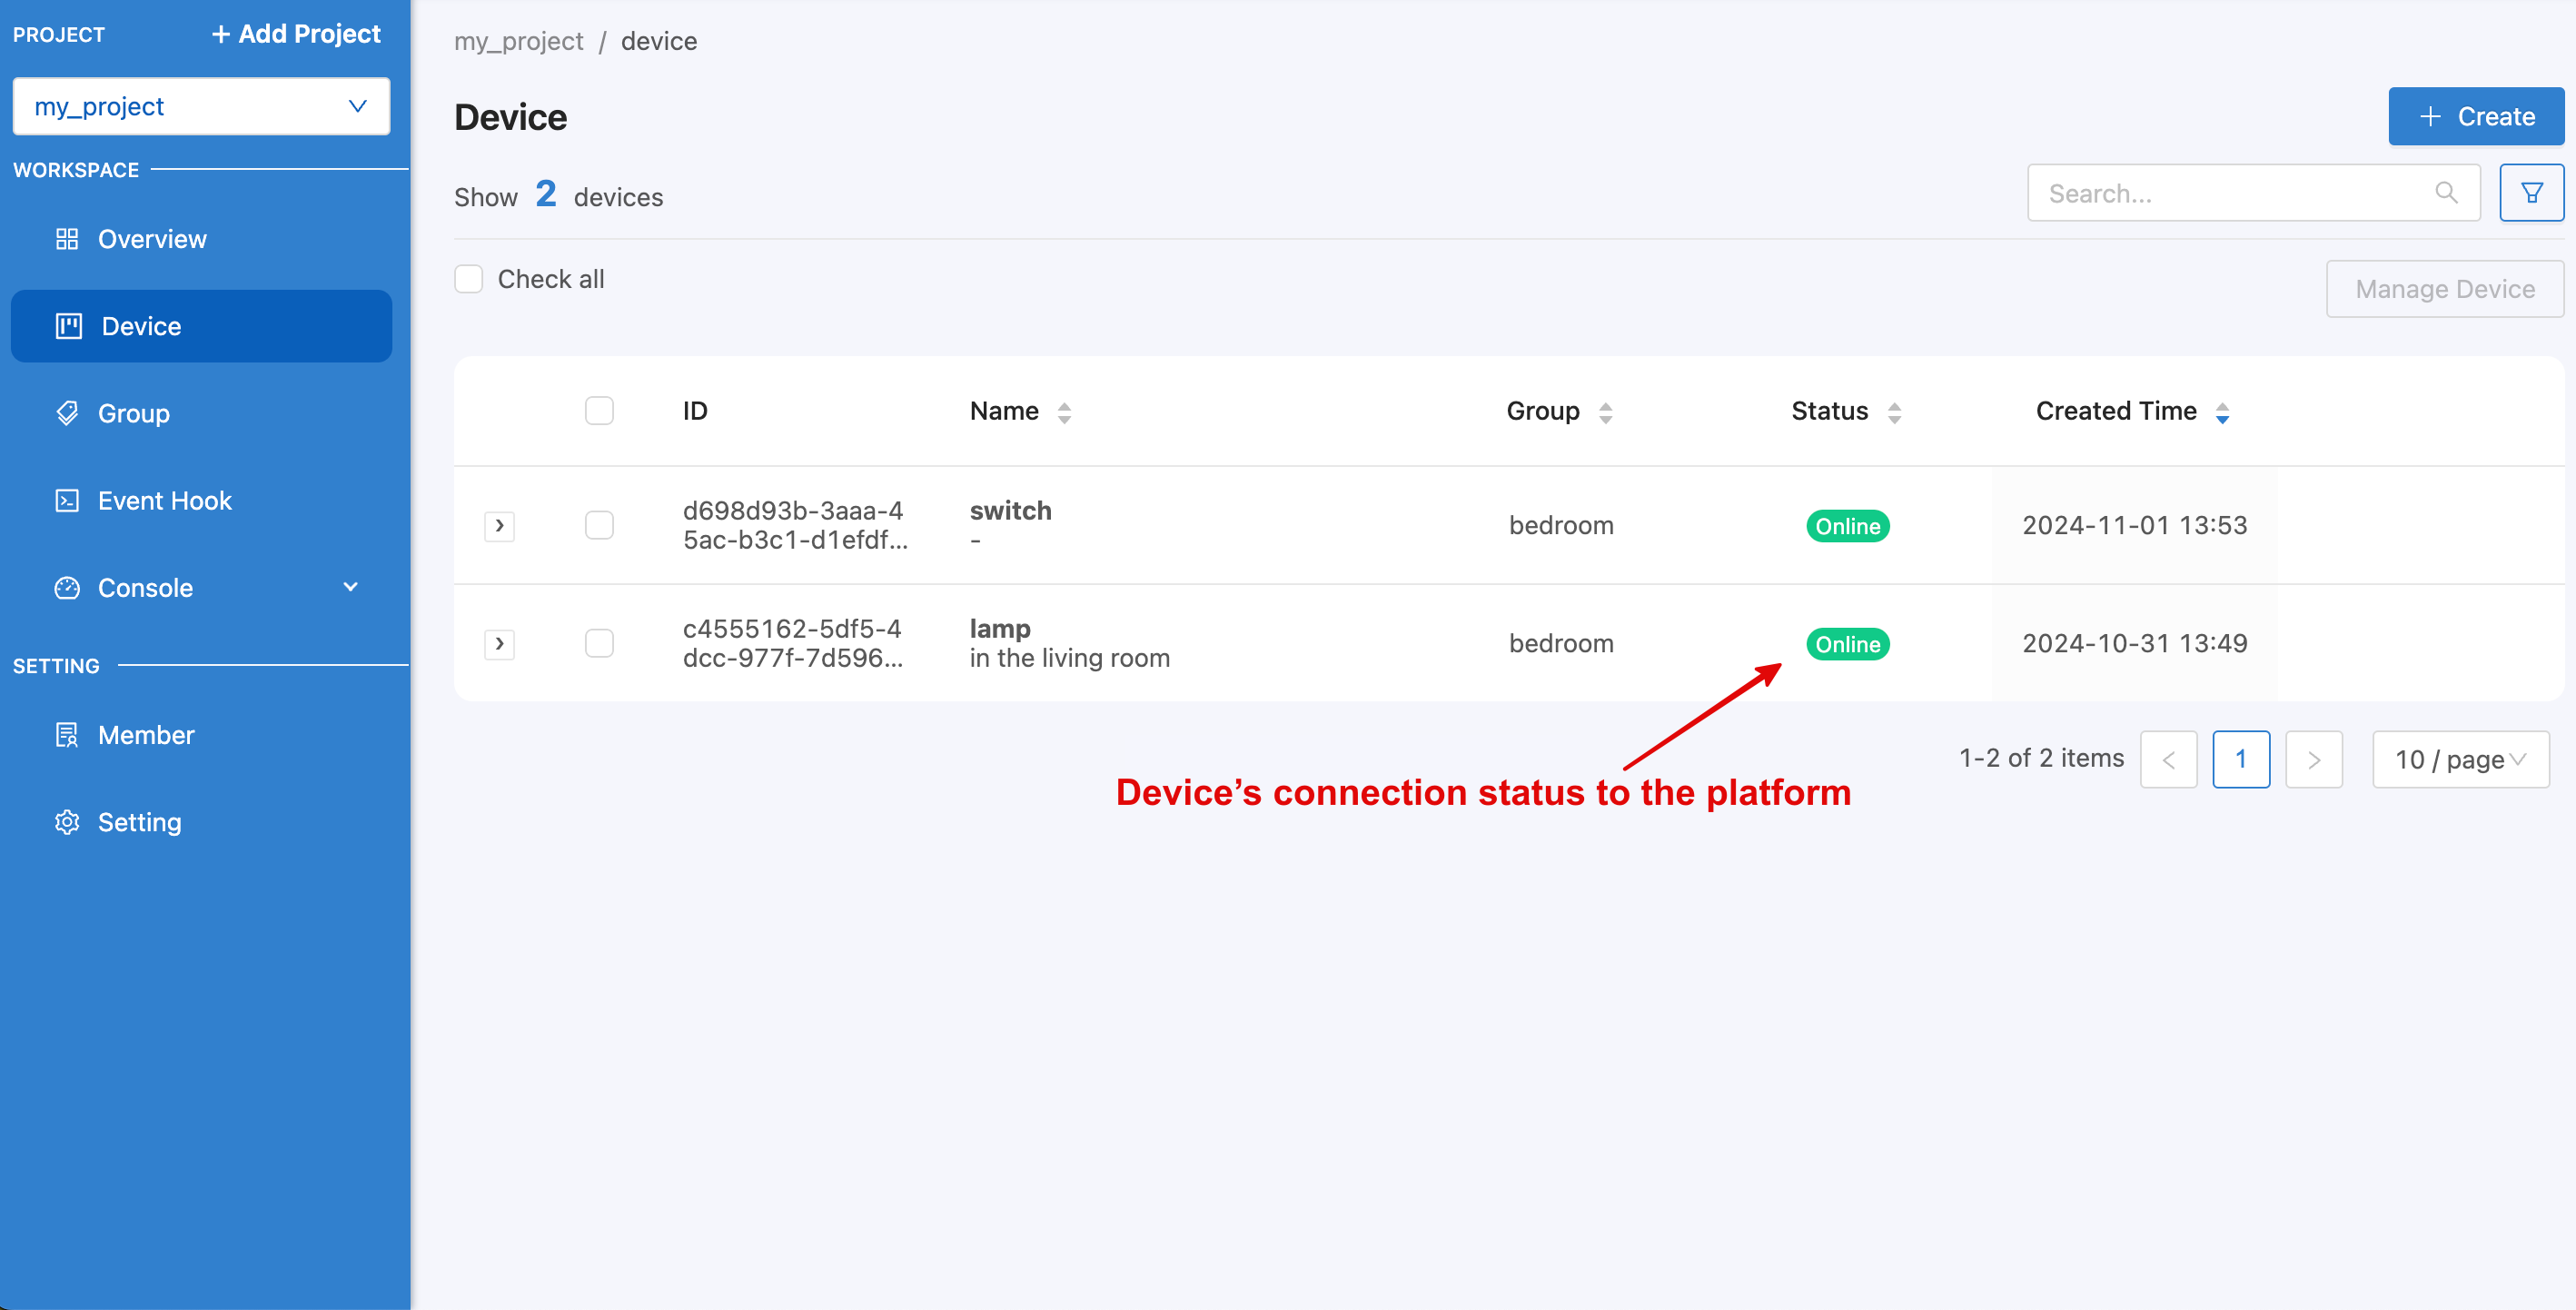2576x1310 pixels.
Task: Click the Console gauge icon
Action: (x=67, y=588)
